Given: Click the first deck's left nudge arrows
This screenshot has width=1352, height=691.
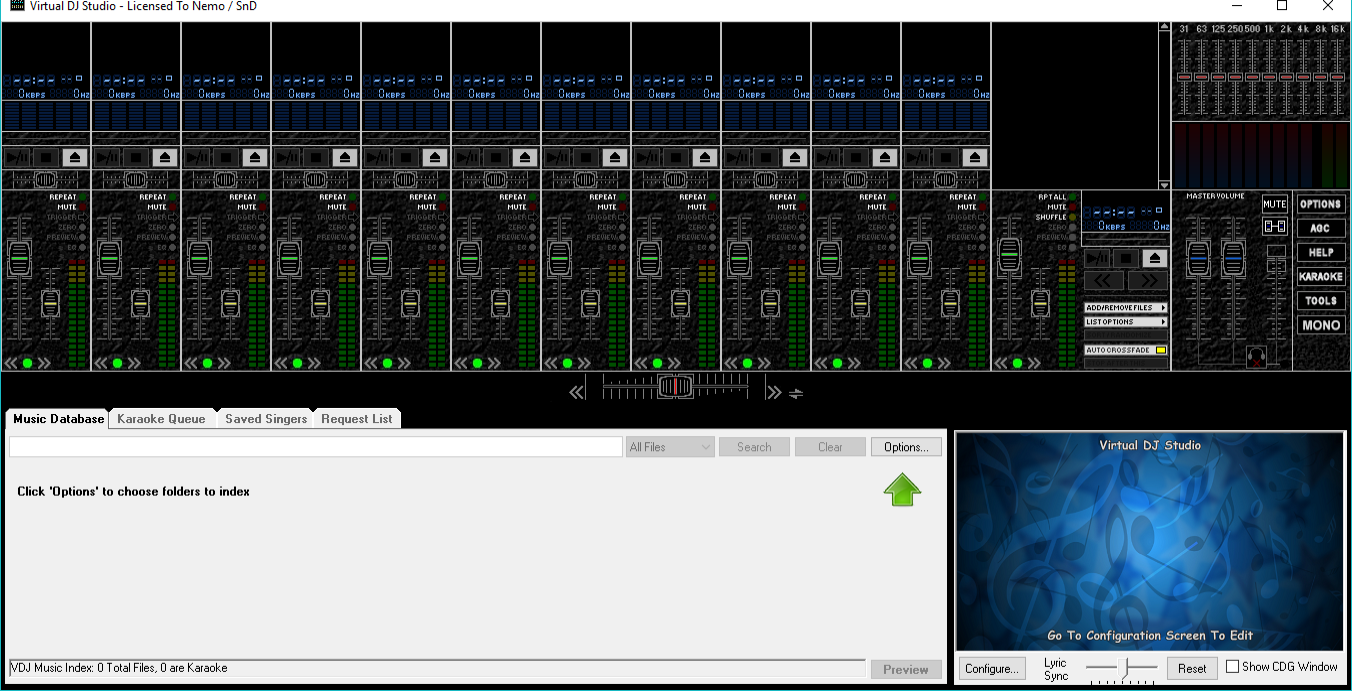Looking at the screenshot, I should [12, 363].
